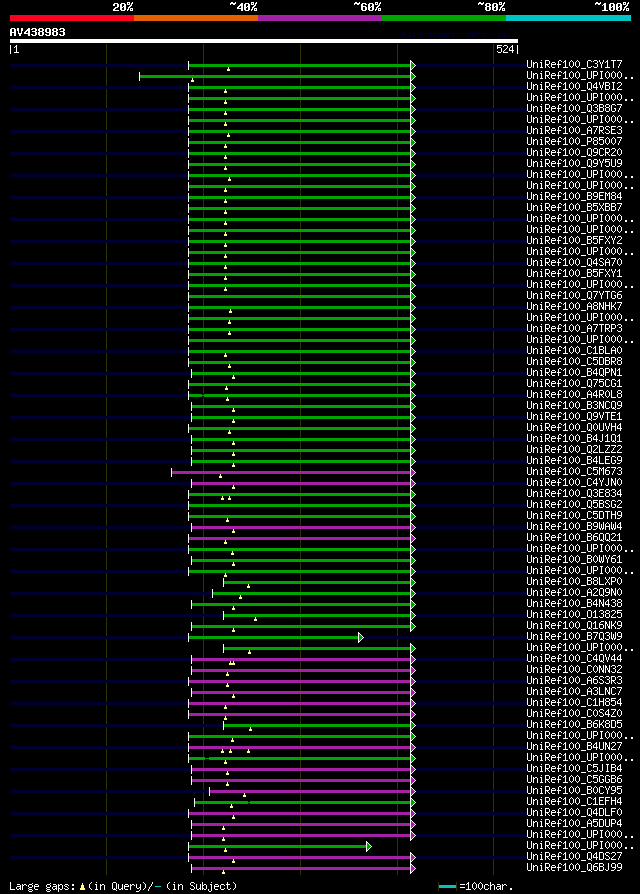640x894 pixels.
Task: Select the UniRef100_Q5BSG2 label
Action: pos(574,505)
